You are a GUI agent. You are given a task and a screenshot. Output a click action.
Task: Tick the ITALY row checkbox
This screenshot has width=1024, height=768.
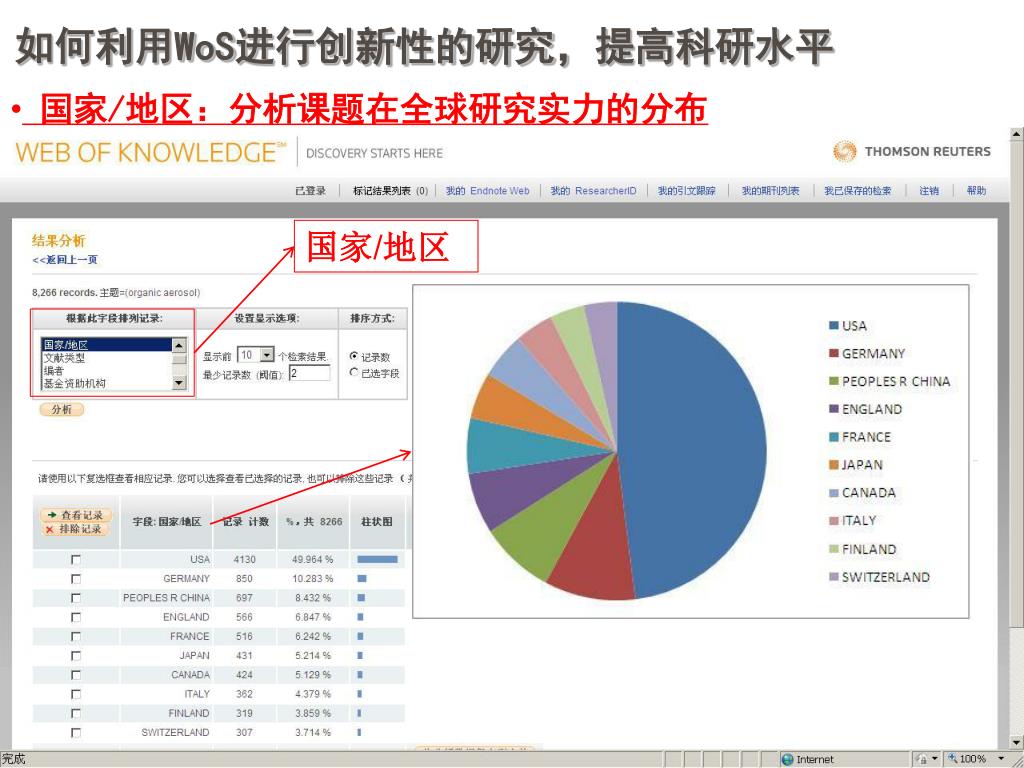[x=76, y=694]
